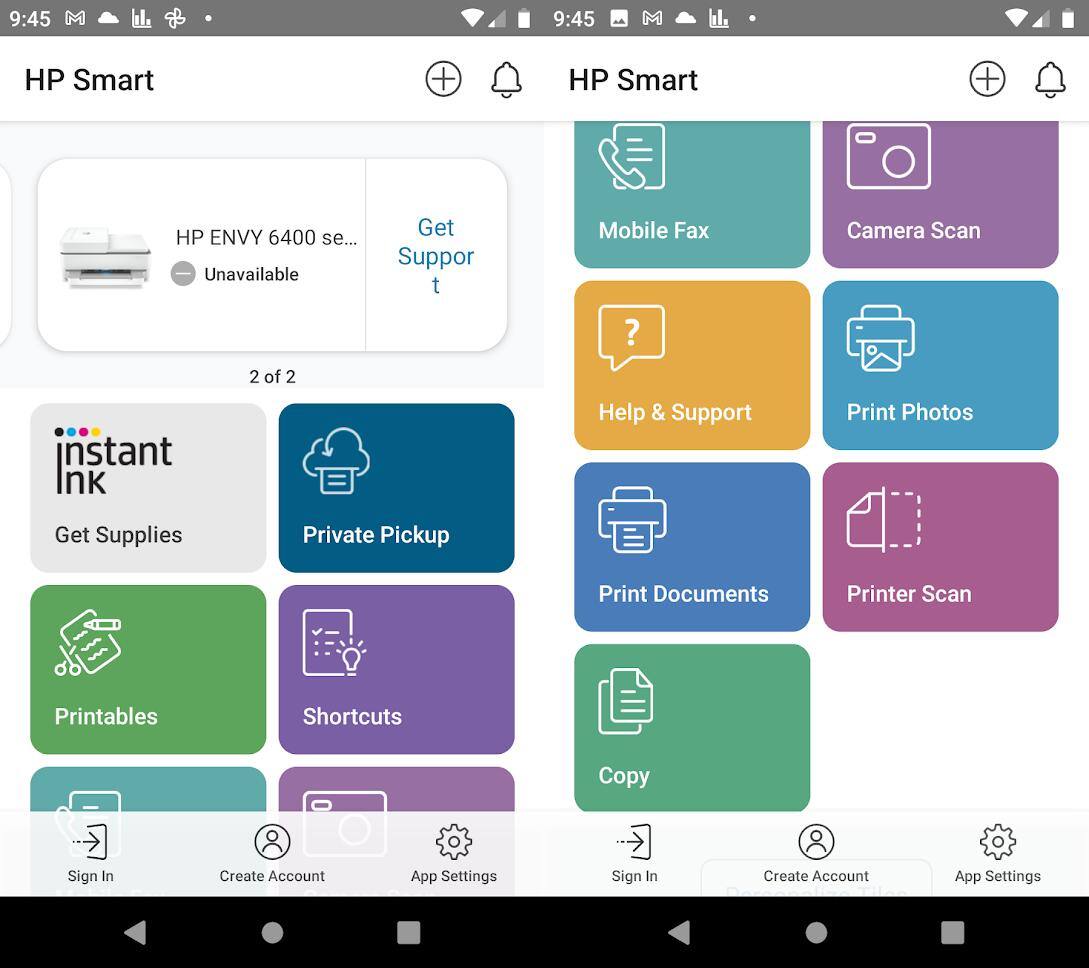Start Printer Scan from its tile
The width and height of the screenshot is (1089, 968).
(x=940, y=547)
